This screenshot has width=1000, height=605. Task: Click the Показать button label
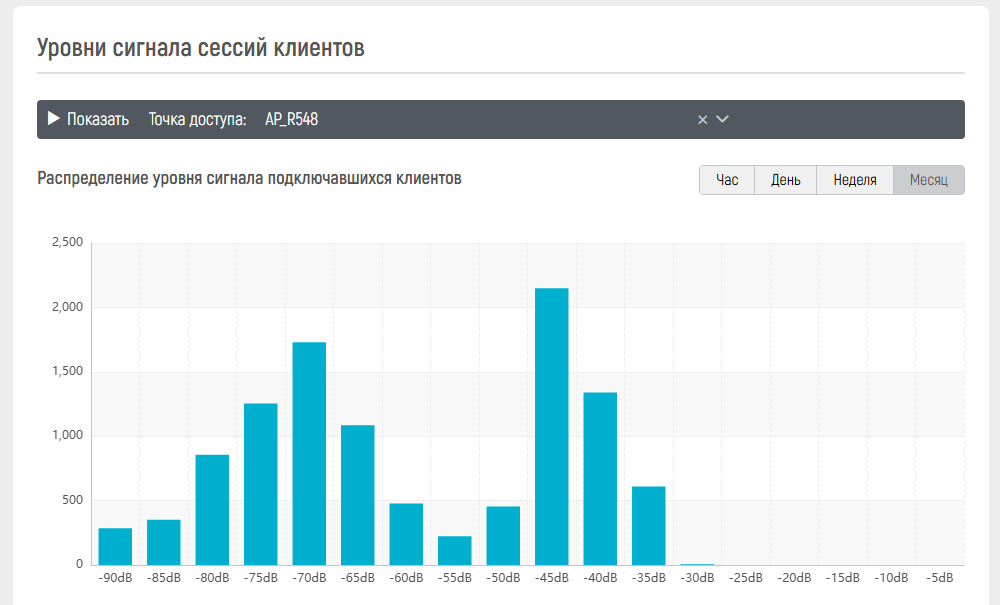98,119
